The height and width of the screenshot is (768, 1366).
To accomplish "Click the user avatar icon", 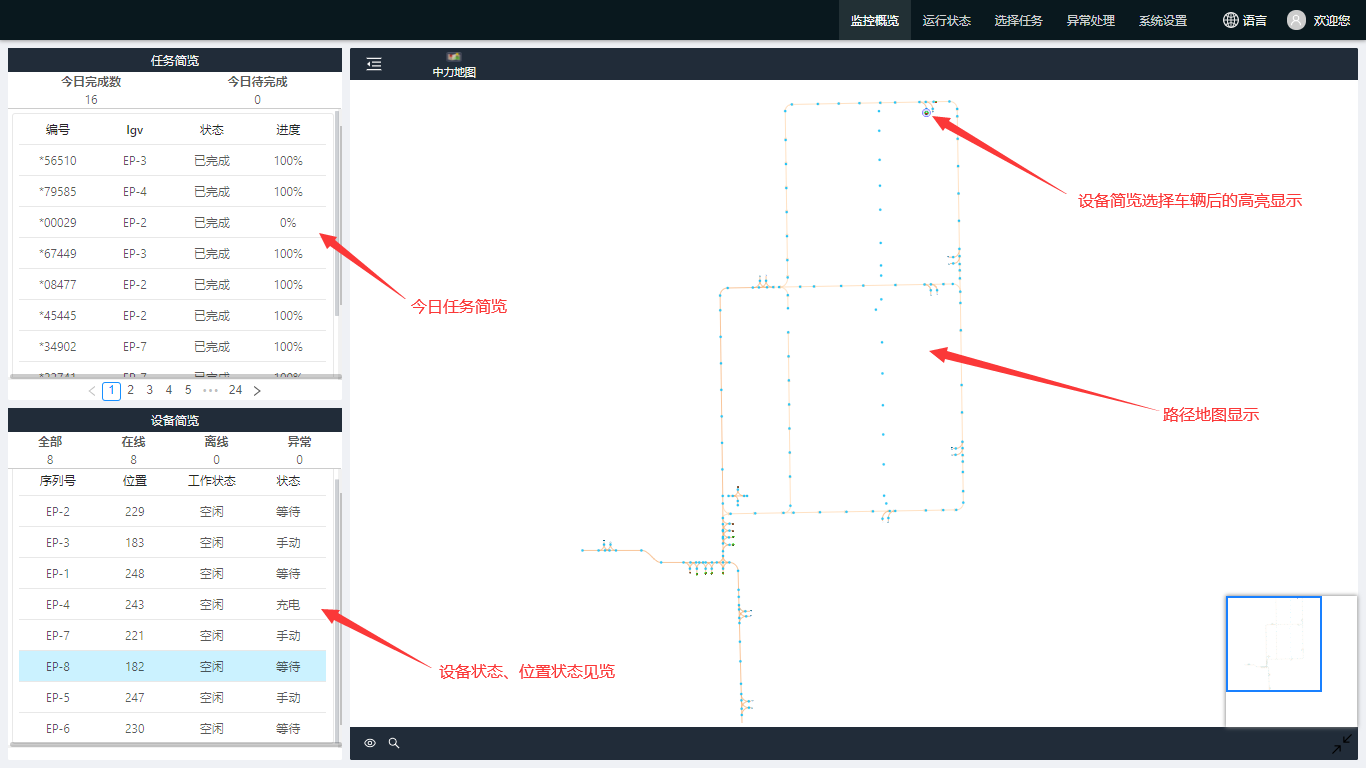I will point(1296,20).
